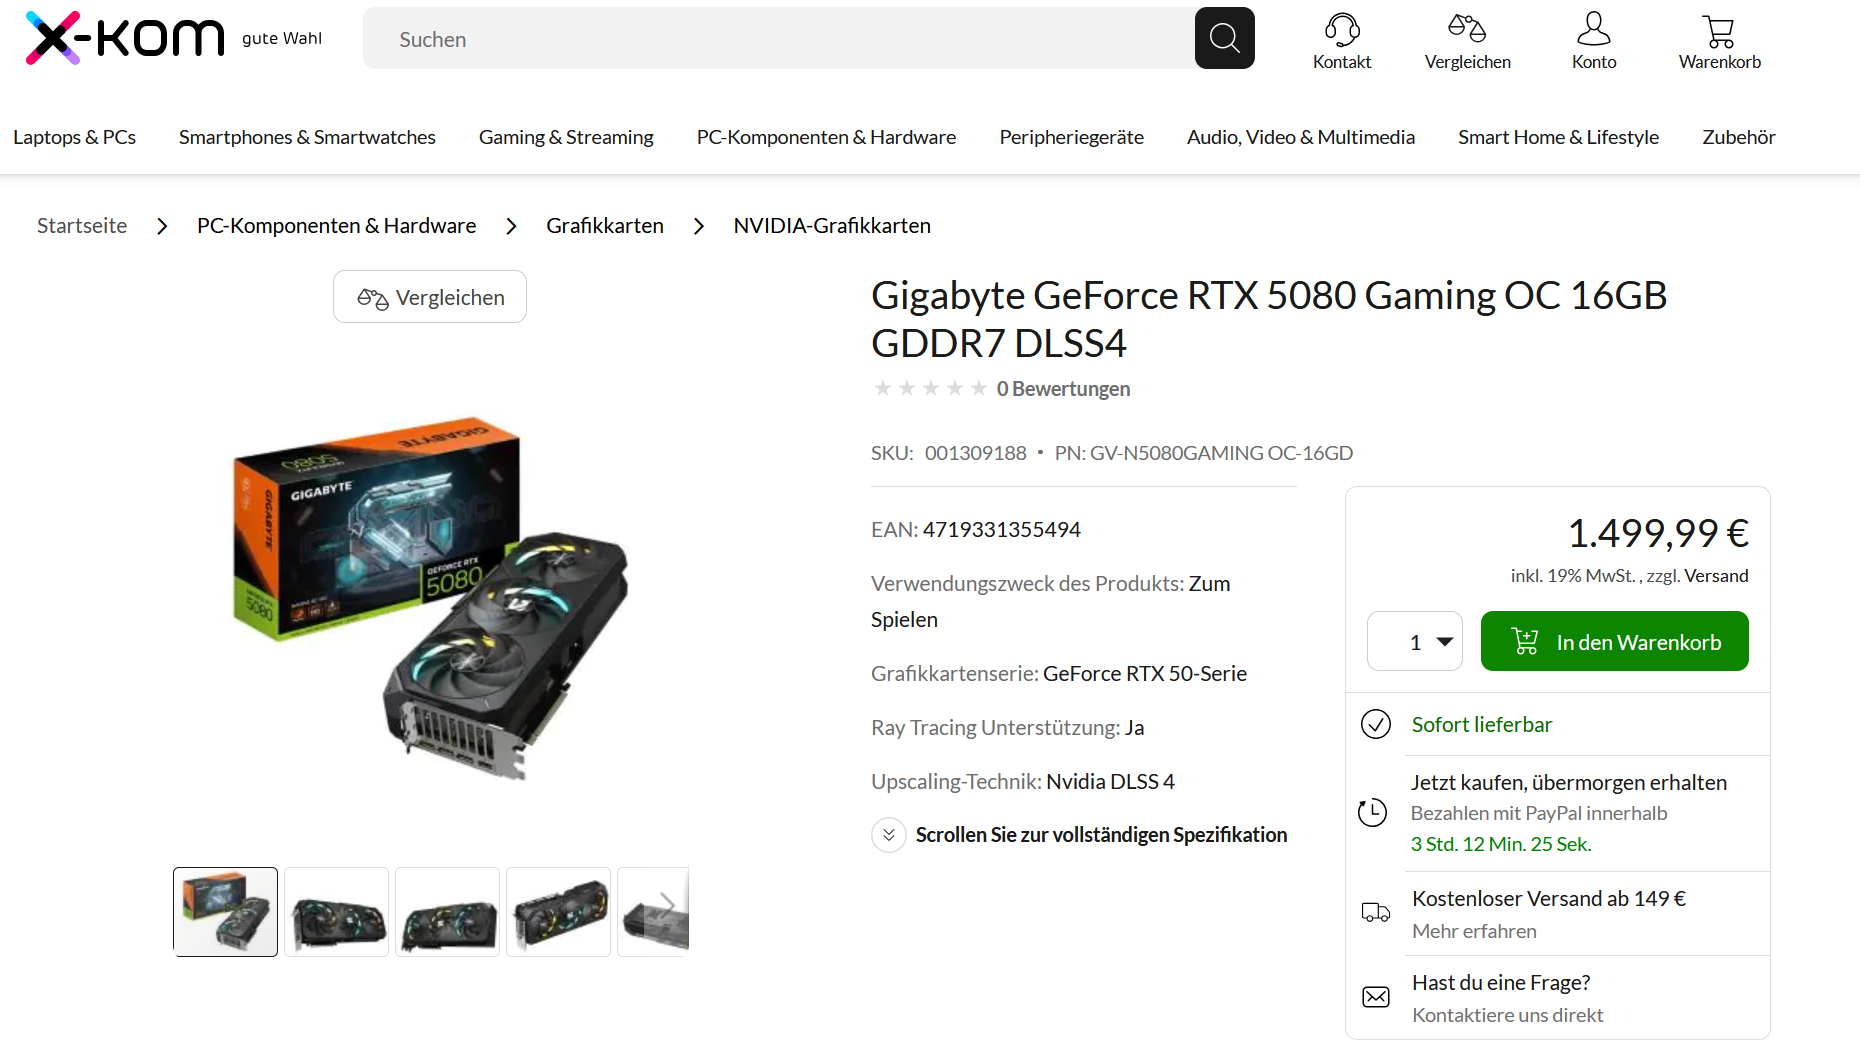Open 0 Bewertungen reviews link
Screen dimensions: 1860x1064
point(1063,388)
